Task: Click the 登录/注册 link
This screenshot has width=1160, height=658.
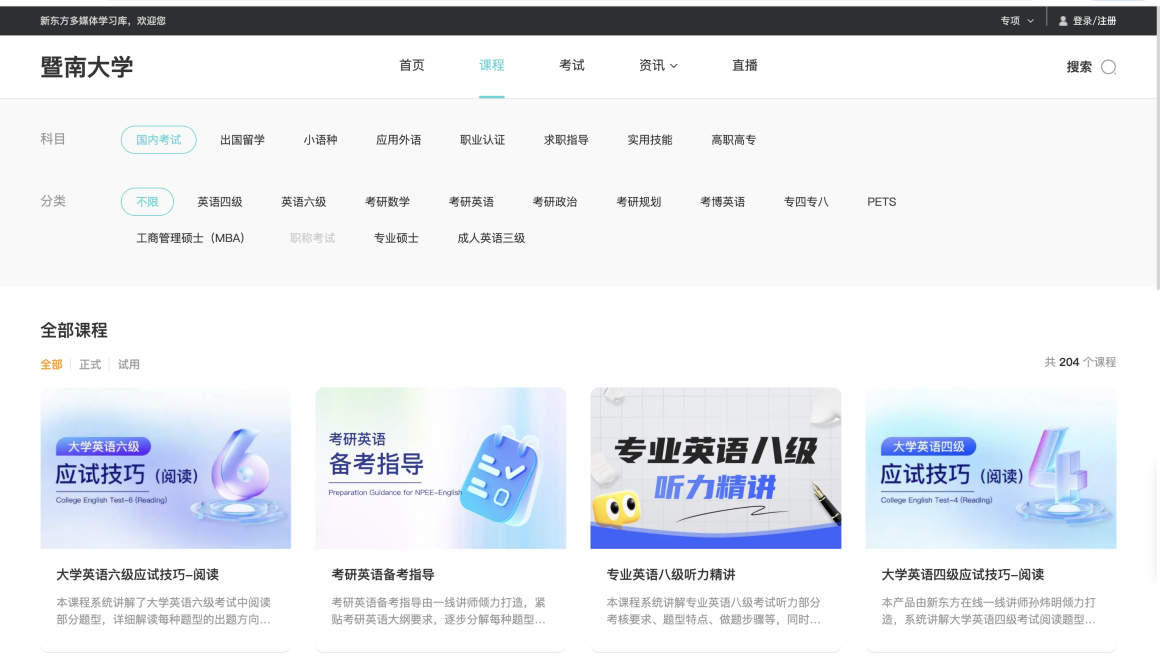Action: point(1094,21)
